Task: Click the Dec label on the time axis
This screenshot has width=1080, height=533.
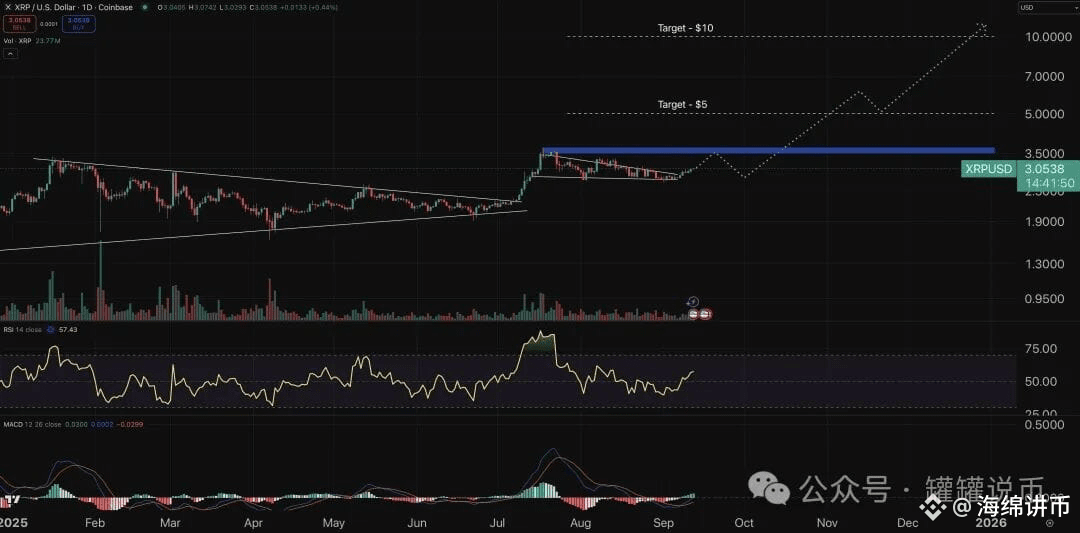Action: click(x=907, y=523)
